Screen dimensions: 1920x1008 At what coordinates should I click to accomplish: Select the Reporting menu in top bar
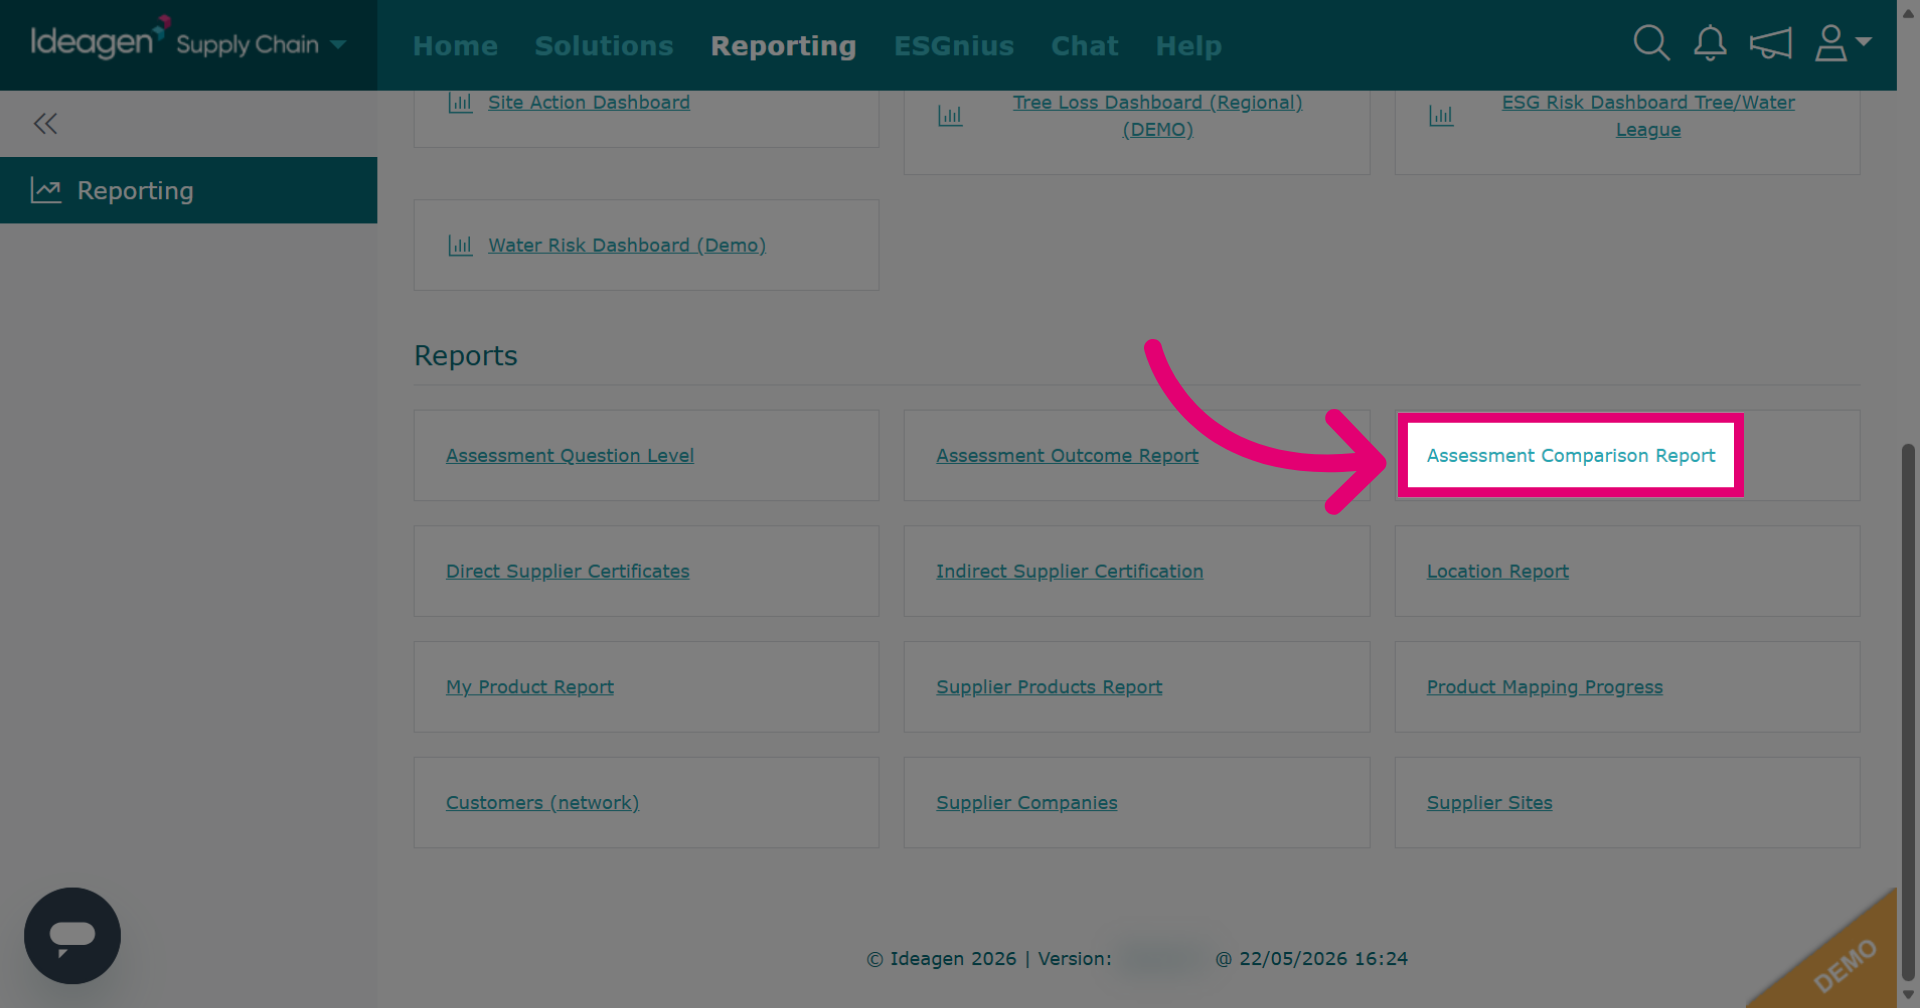[x=783, y=46]
